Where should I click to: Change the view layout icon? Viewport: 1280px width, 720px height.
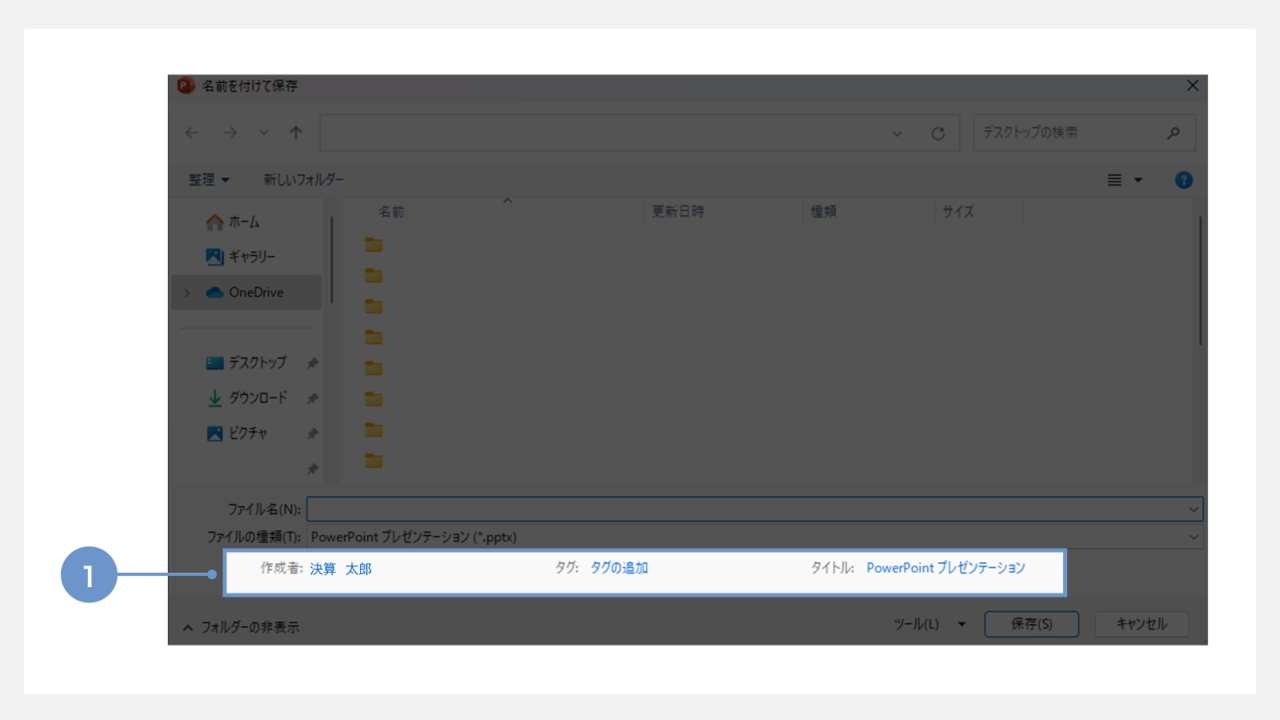[x=1115, y=180]
